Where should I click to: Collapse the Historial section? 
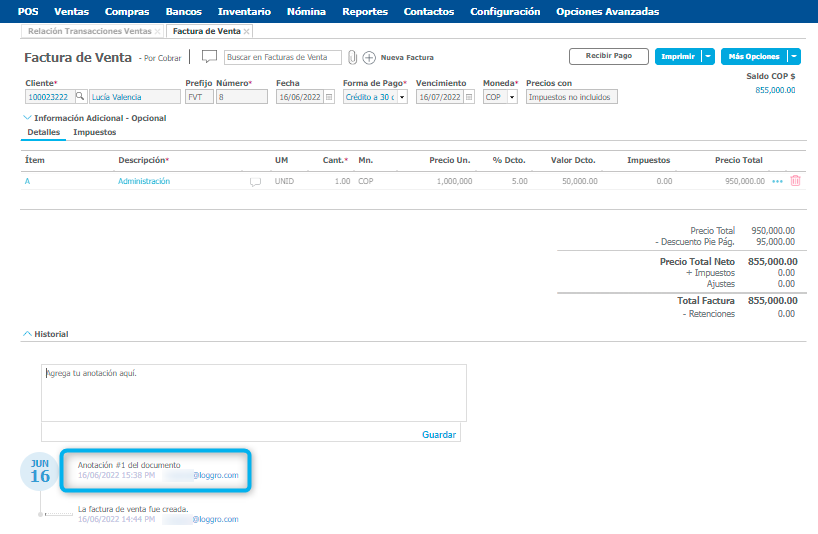(27, 334)
